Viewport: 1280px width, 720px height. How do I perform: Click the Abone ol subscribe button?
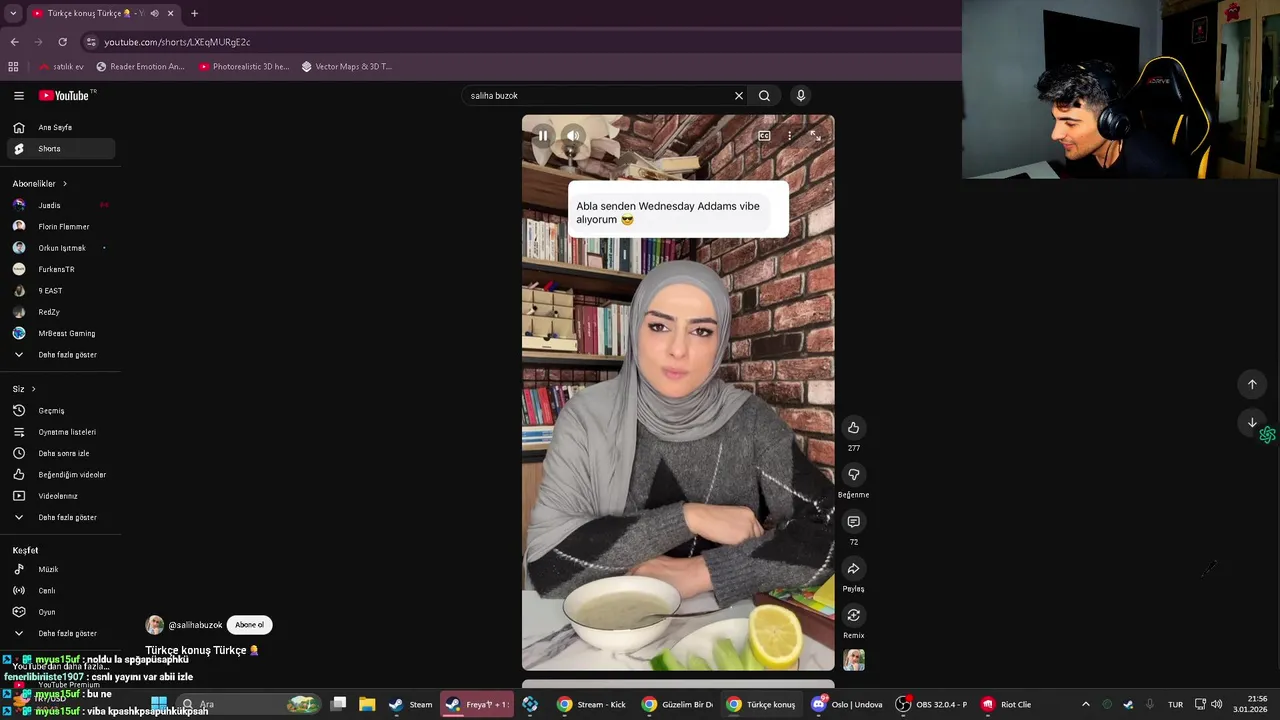pyautogui.click(x=249, y=625)
